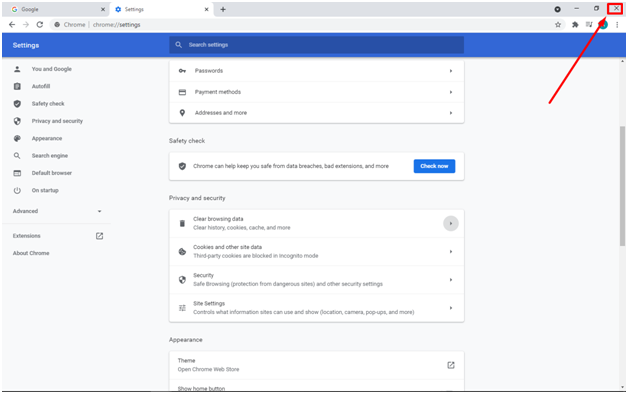Open Cookies and other site data
Screen dimensions: 628x394
316,251
